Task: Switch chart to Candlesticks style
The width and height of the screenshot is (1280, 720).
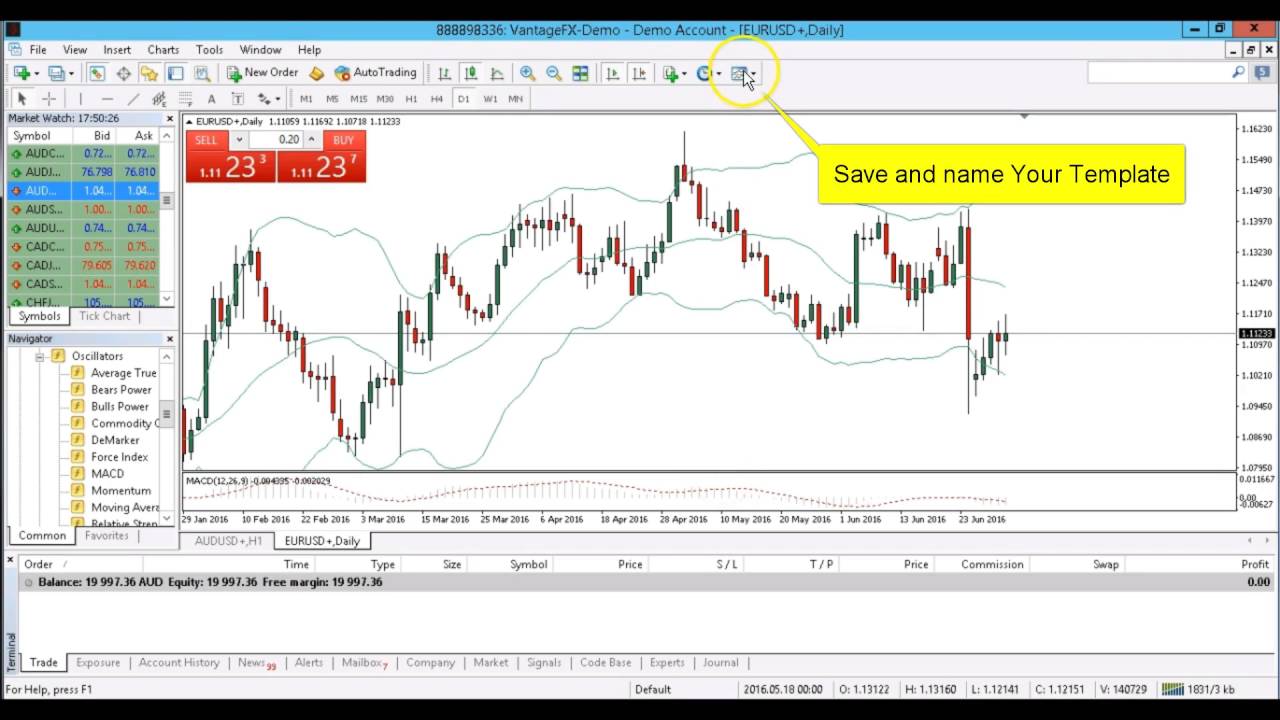Action: point(470,73)
